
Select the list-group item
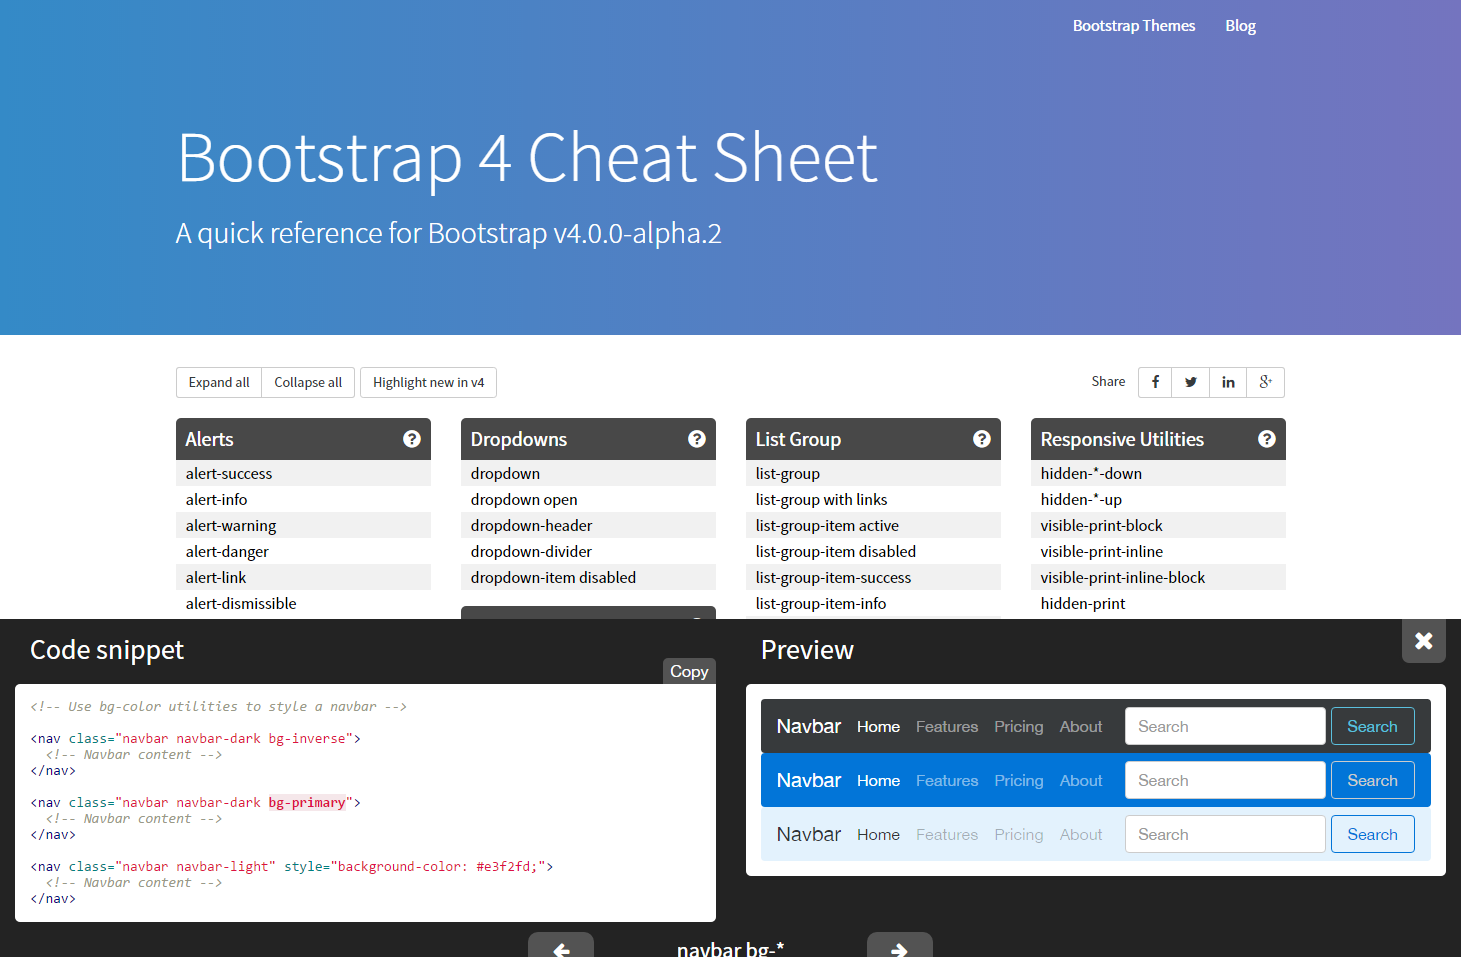[x=873, y=473]
